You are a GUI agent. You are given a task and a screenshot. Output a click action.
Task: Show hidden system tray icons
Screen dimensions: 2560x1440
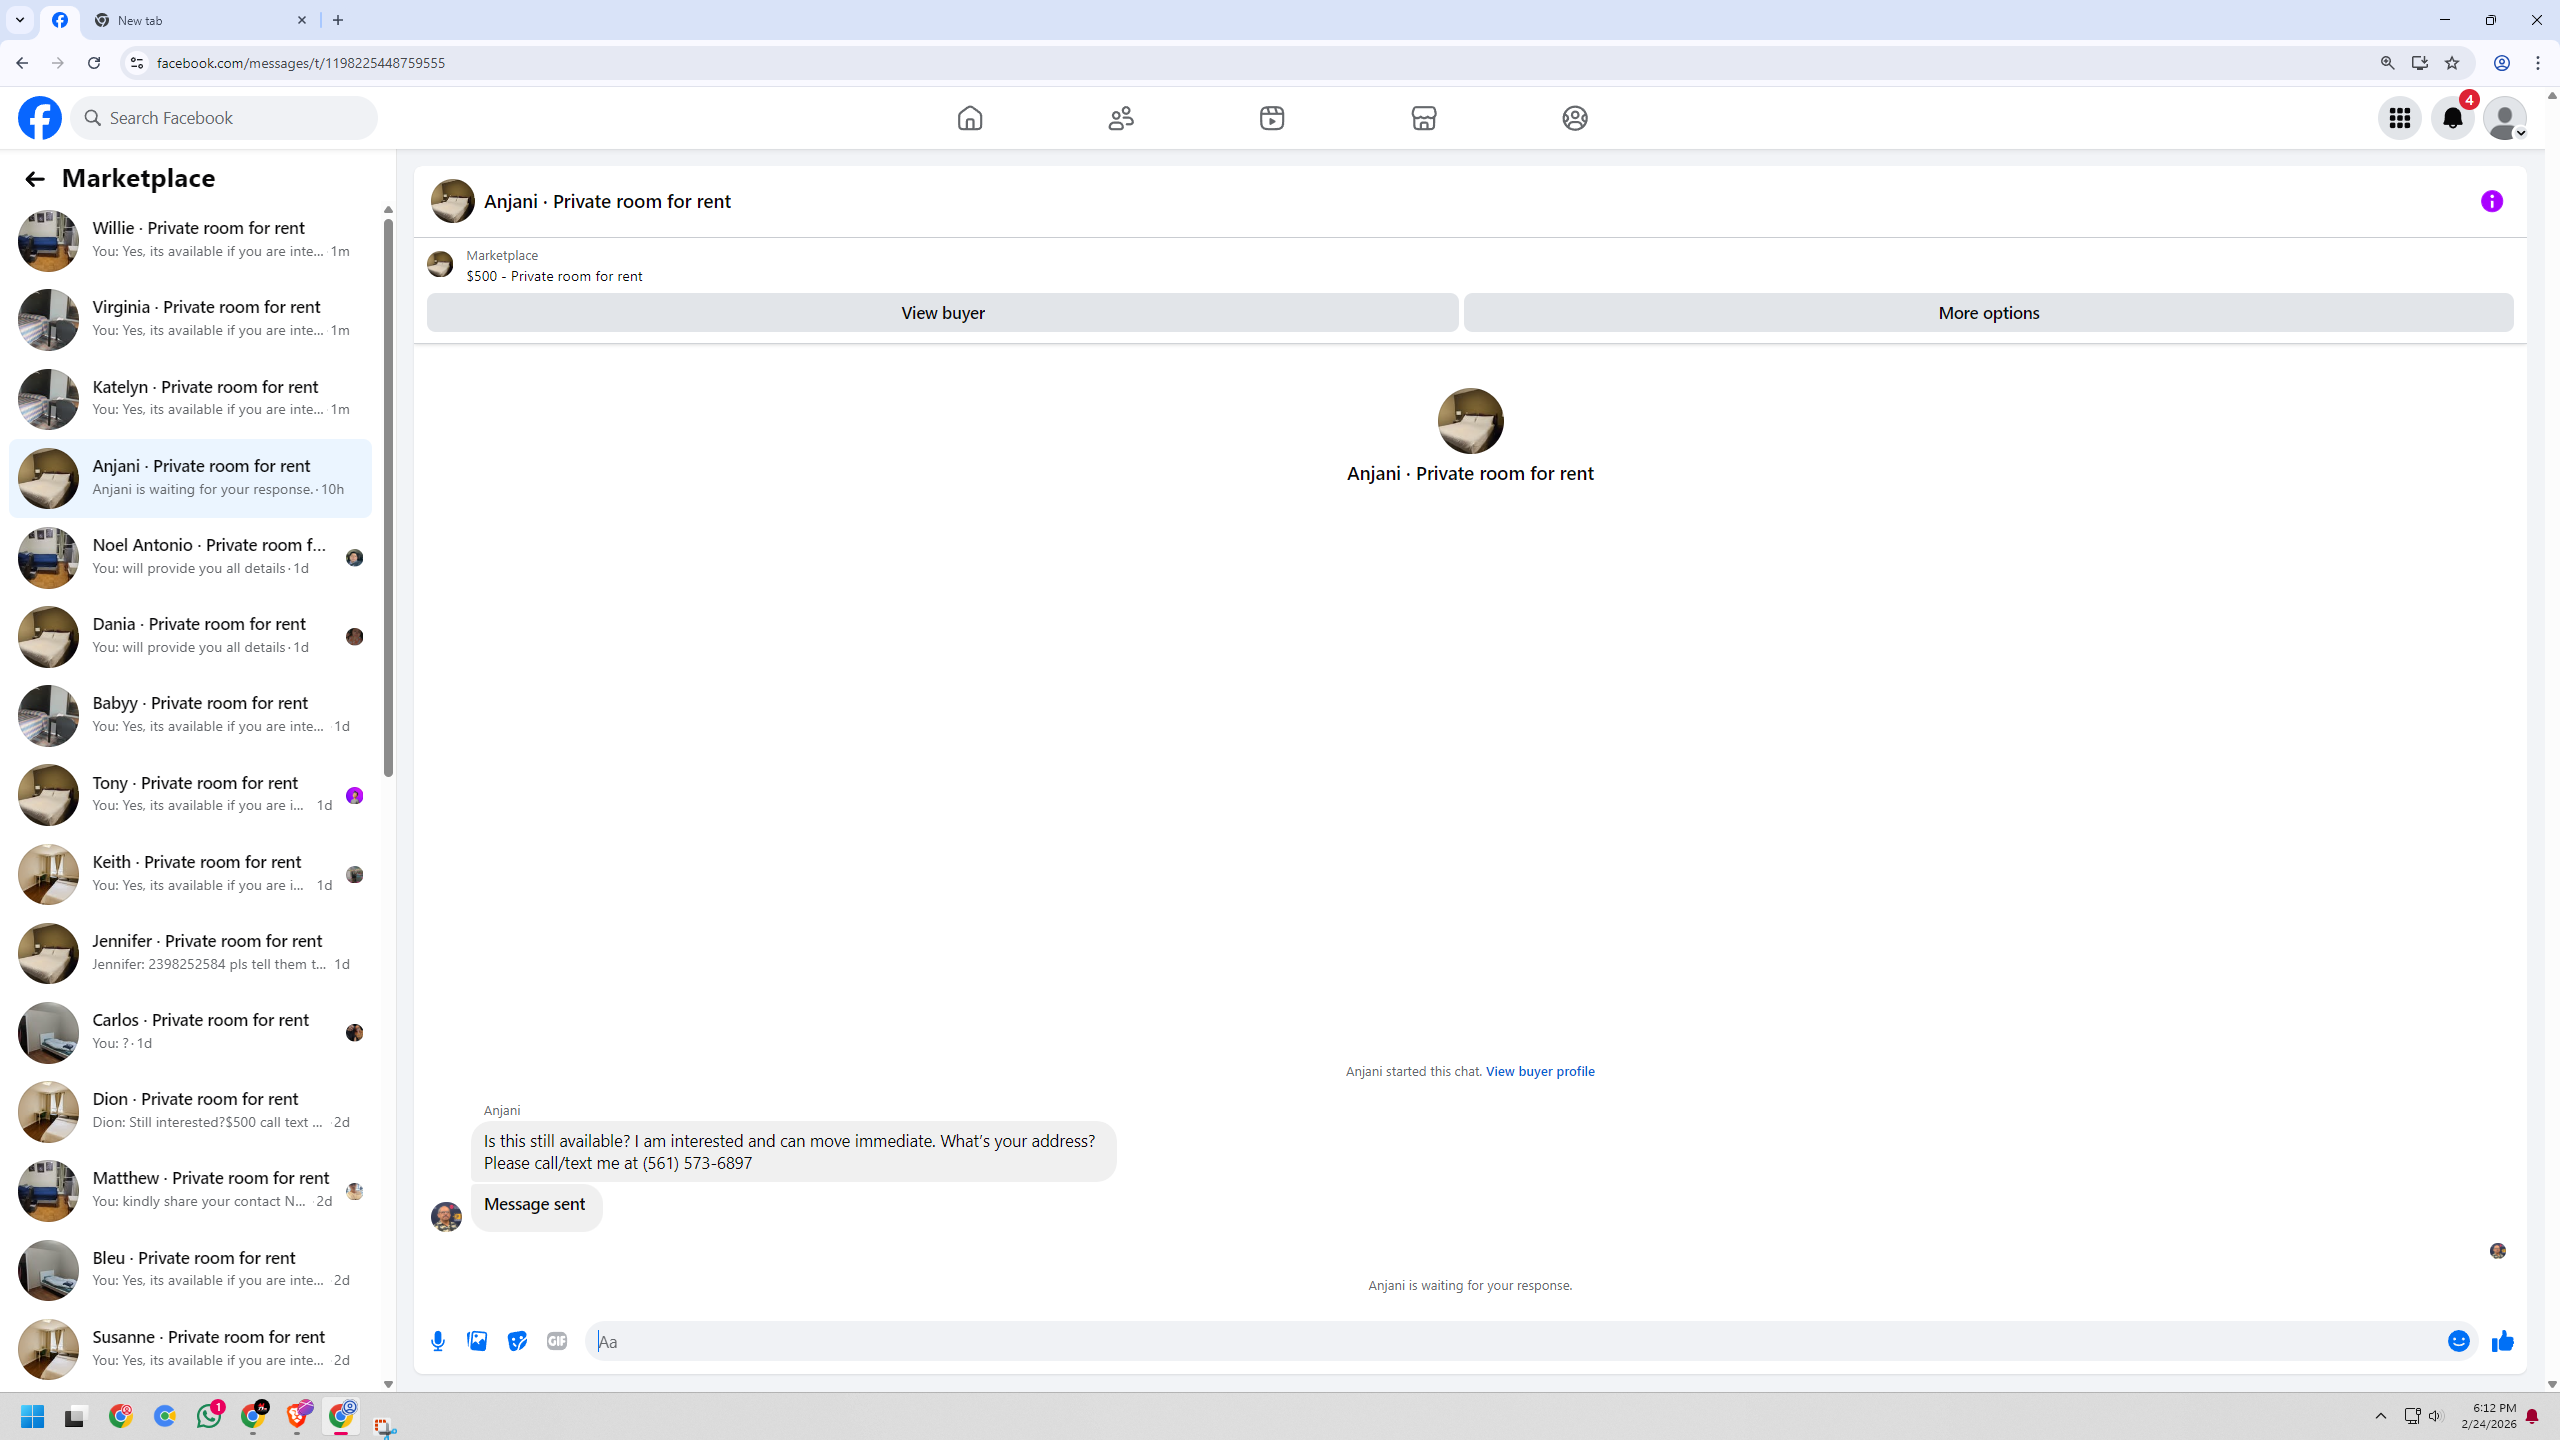2380,1416
